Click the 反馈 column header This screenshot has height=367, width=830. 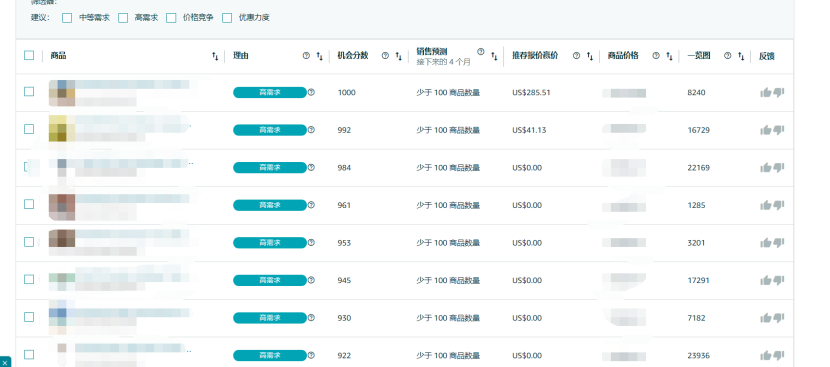(766, 56)
